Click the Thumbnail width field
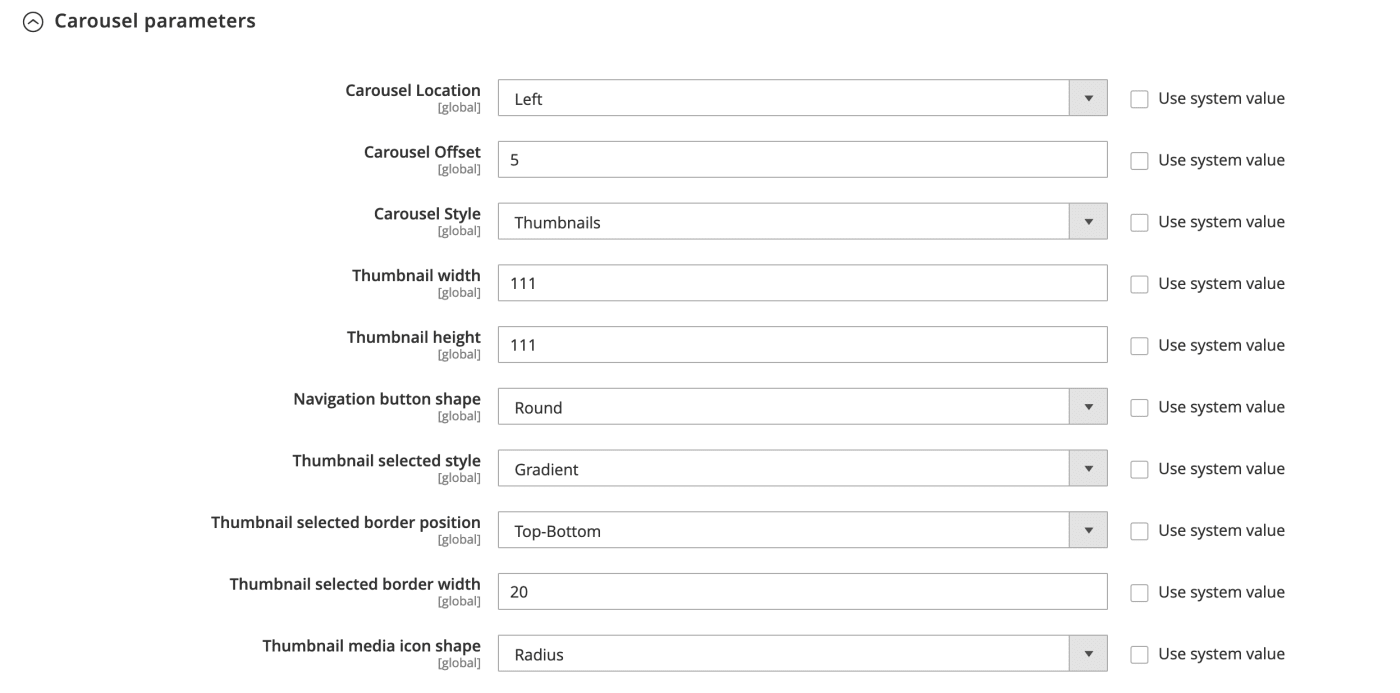1400x693 pixels. click(803, 284)
